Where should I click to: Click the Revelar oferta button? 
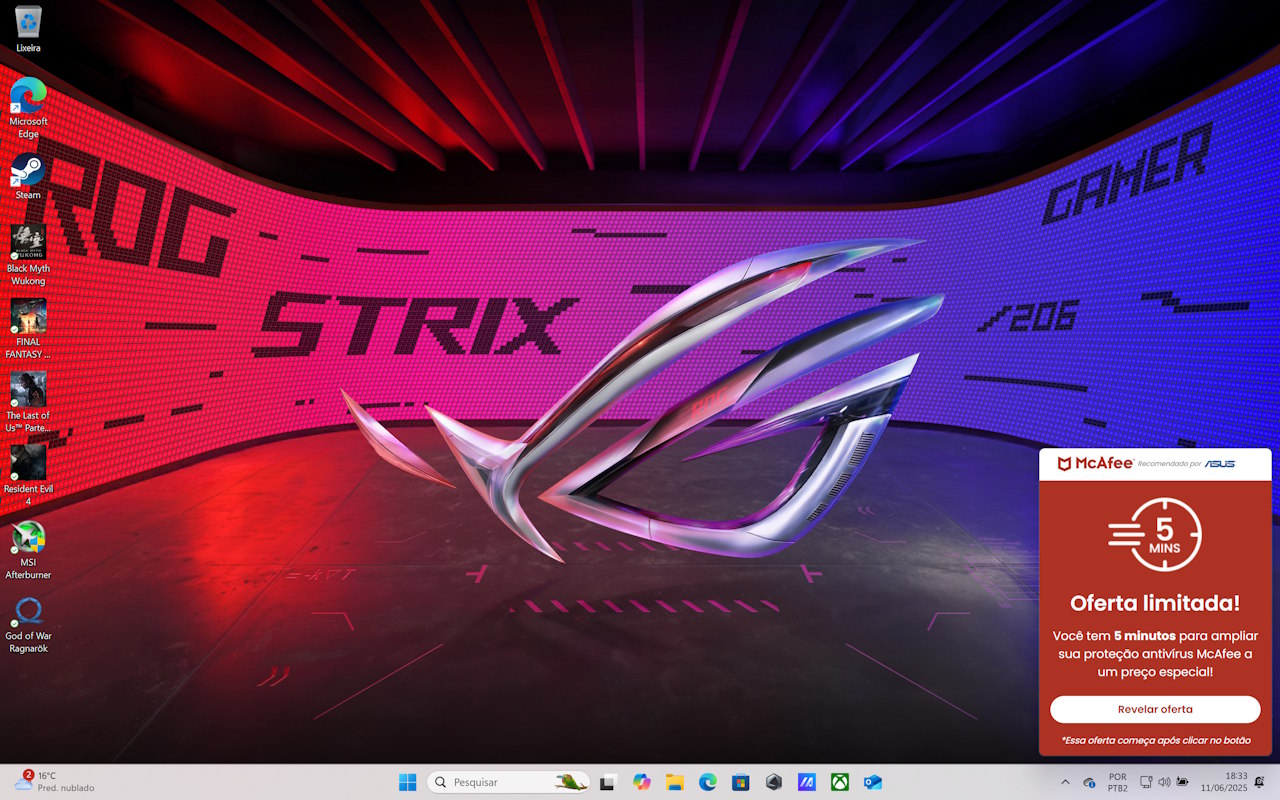point(1155,709)
